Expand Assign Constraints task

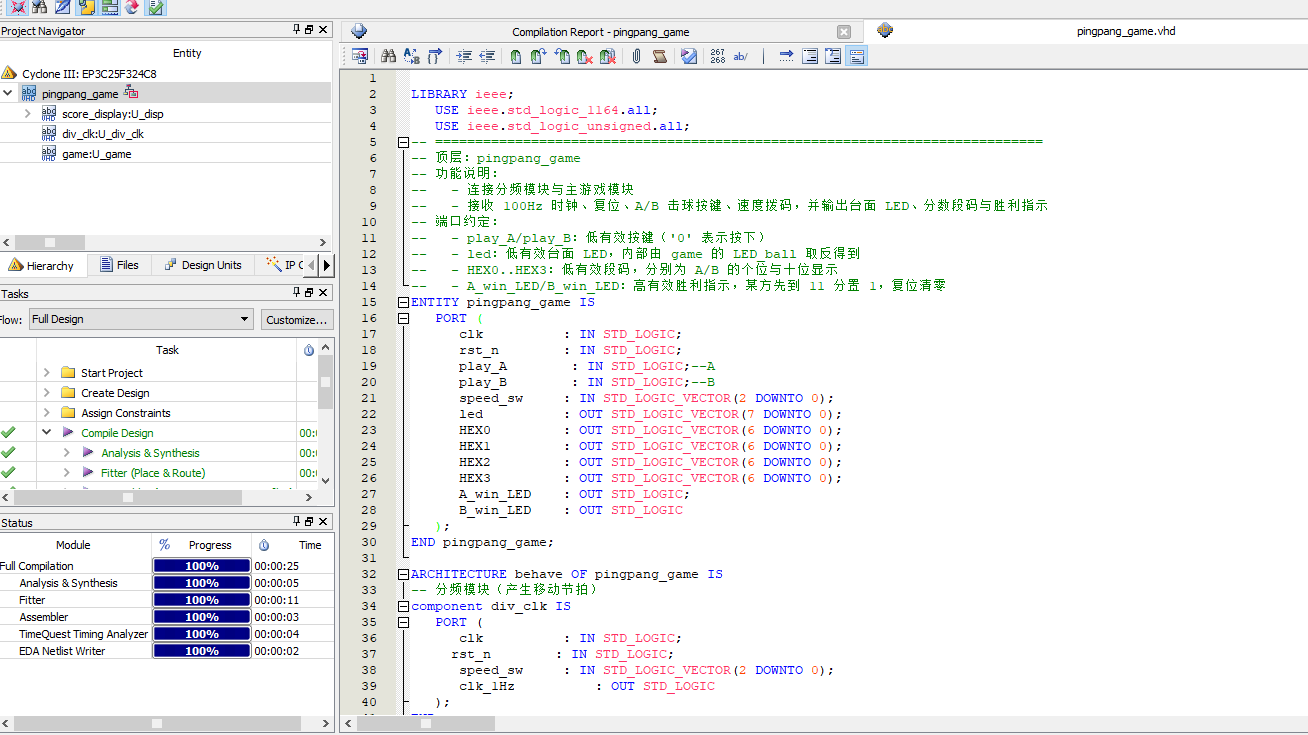point(46,412)
